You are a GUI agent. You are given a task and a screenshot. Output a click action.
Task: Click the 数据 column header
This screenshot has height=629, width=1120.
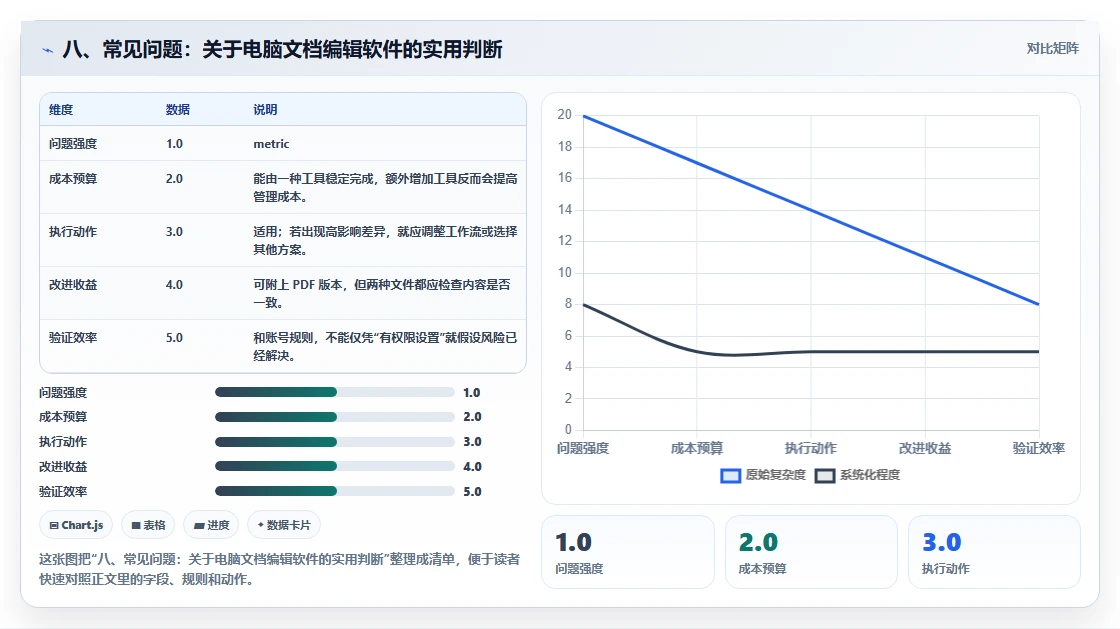(x=178, y=109)
